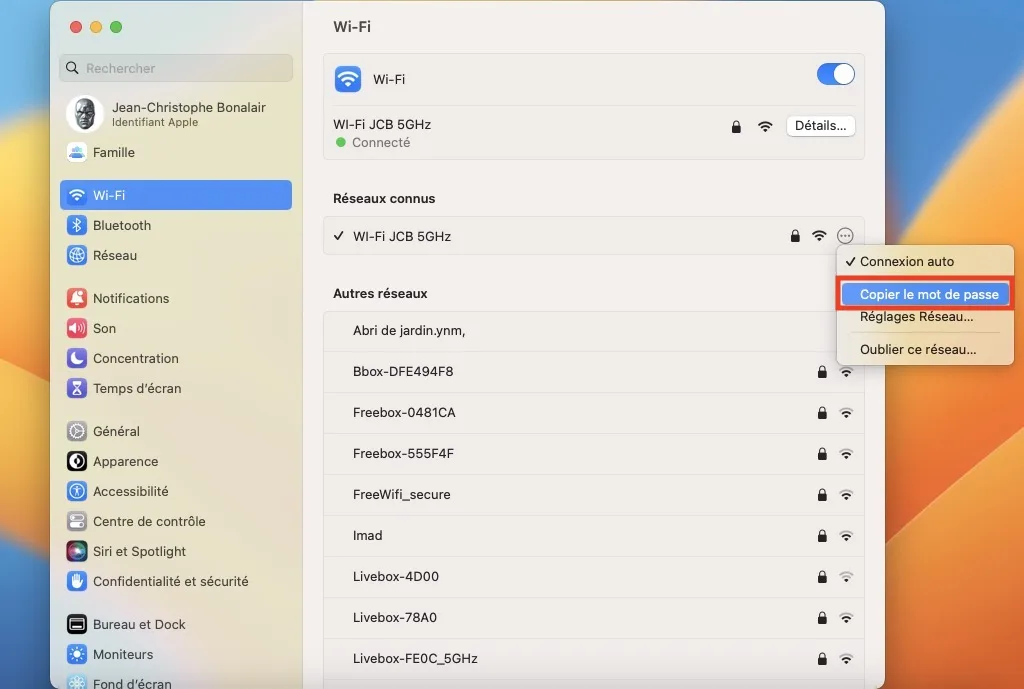This screenshot has width=1024, height=689.
Task: Click inside the Rechercher search field
Action: tap(175, 67)
